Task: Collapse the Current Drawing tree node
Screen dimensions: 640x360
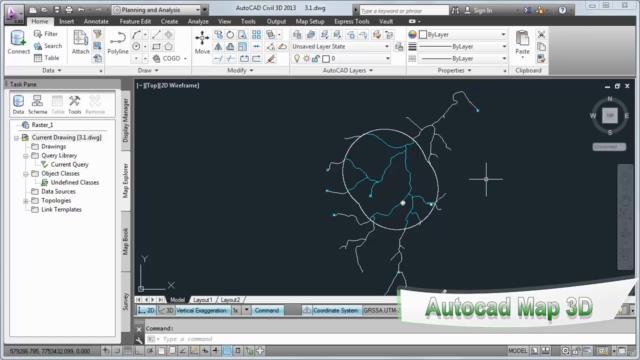Action: (x=16, y=138)
